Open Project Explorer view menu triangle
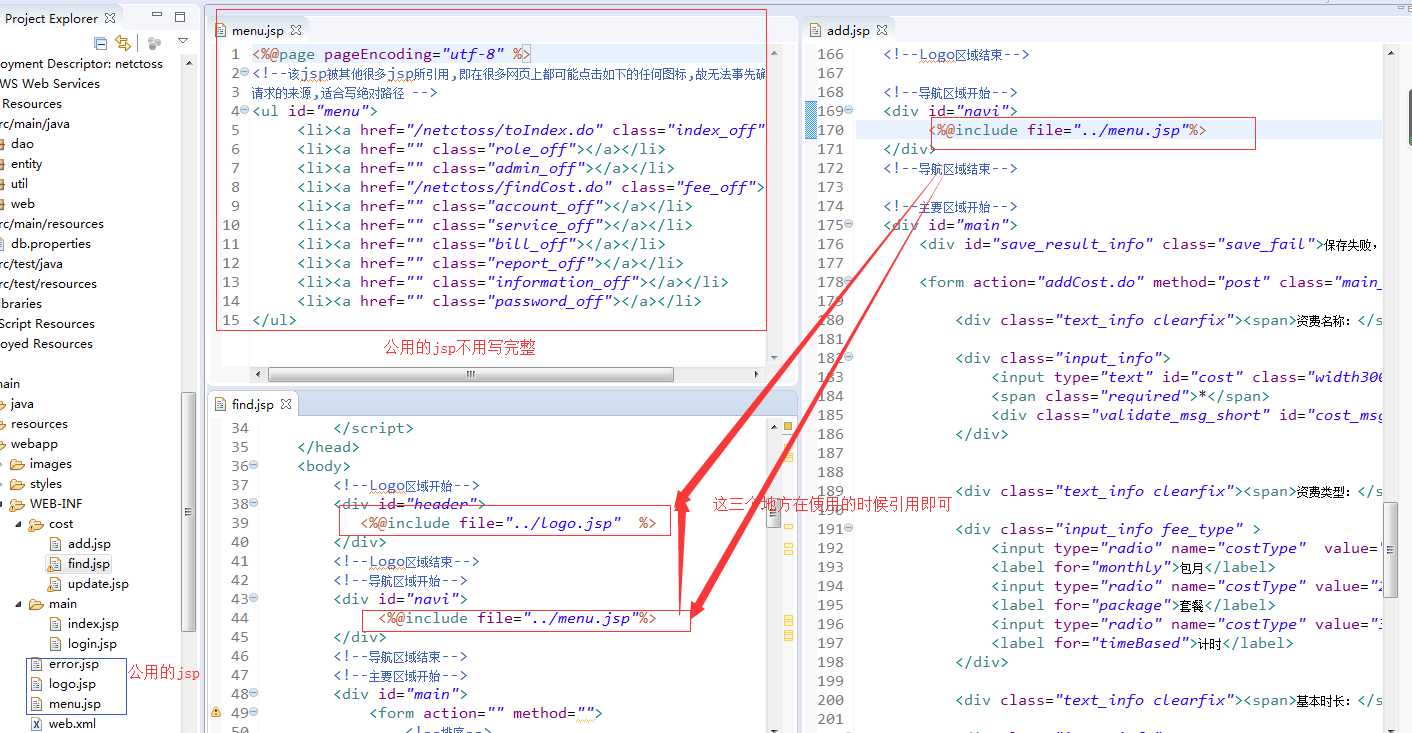 pos(183,42)
